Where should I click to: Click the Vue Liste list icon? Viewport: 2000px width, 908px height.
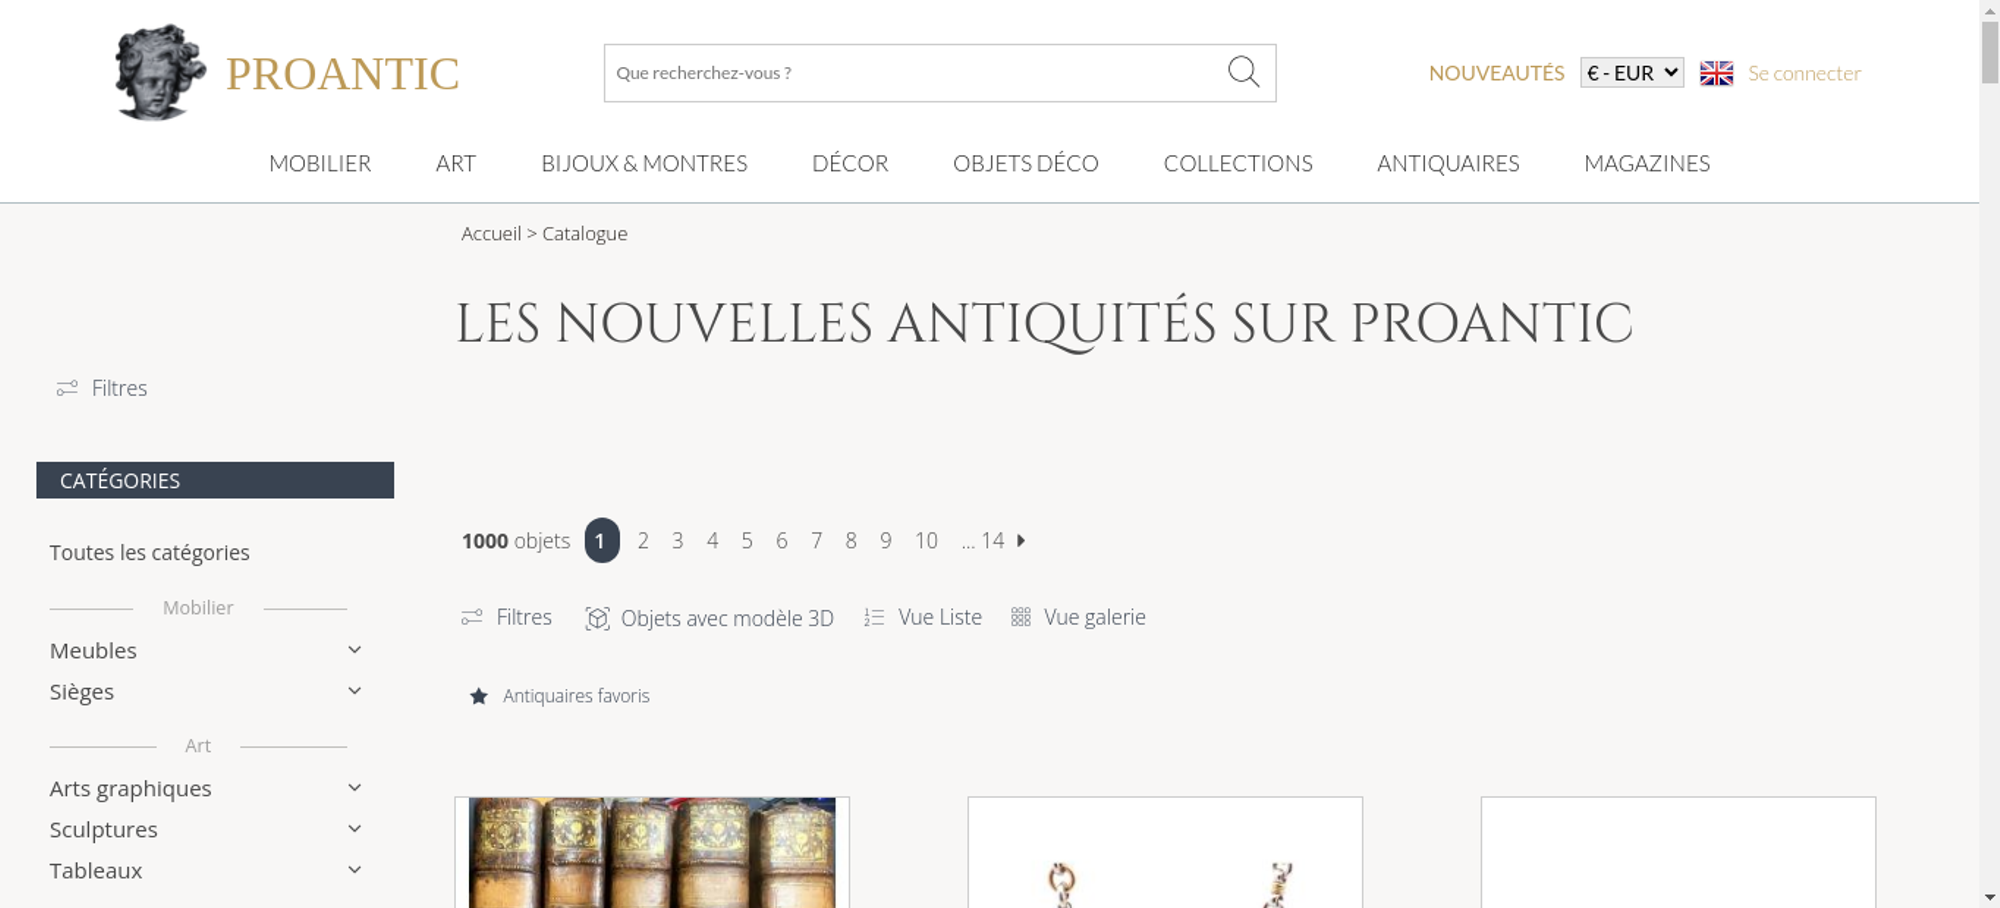tap(874, 618)
